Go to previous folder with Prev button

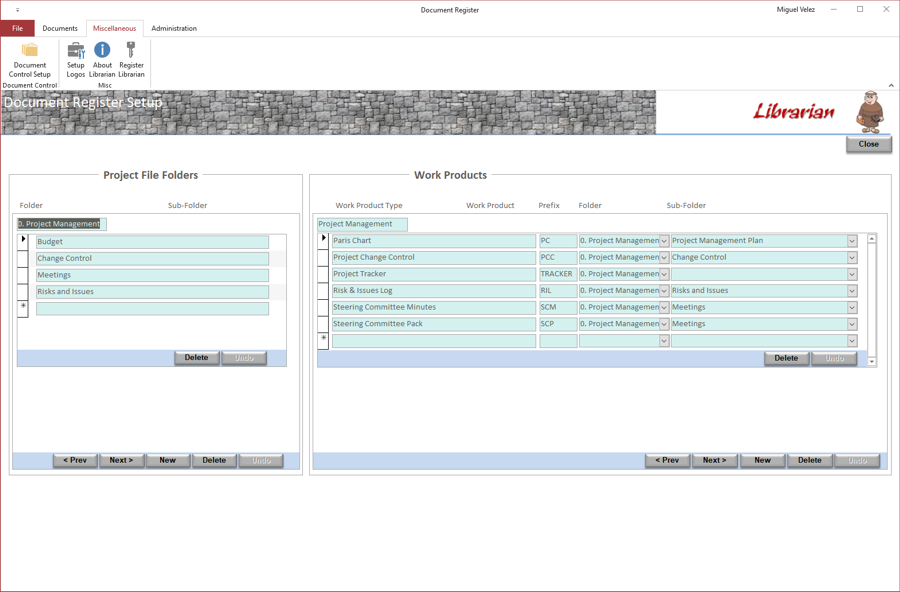(x=75, y=461)
